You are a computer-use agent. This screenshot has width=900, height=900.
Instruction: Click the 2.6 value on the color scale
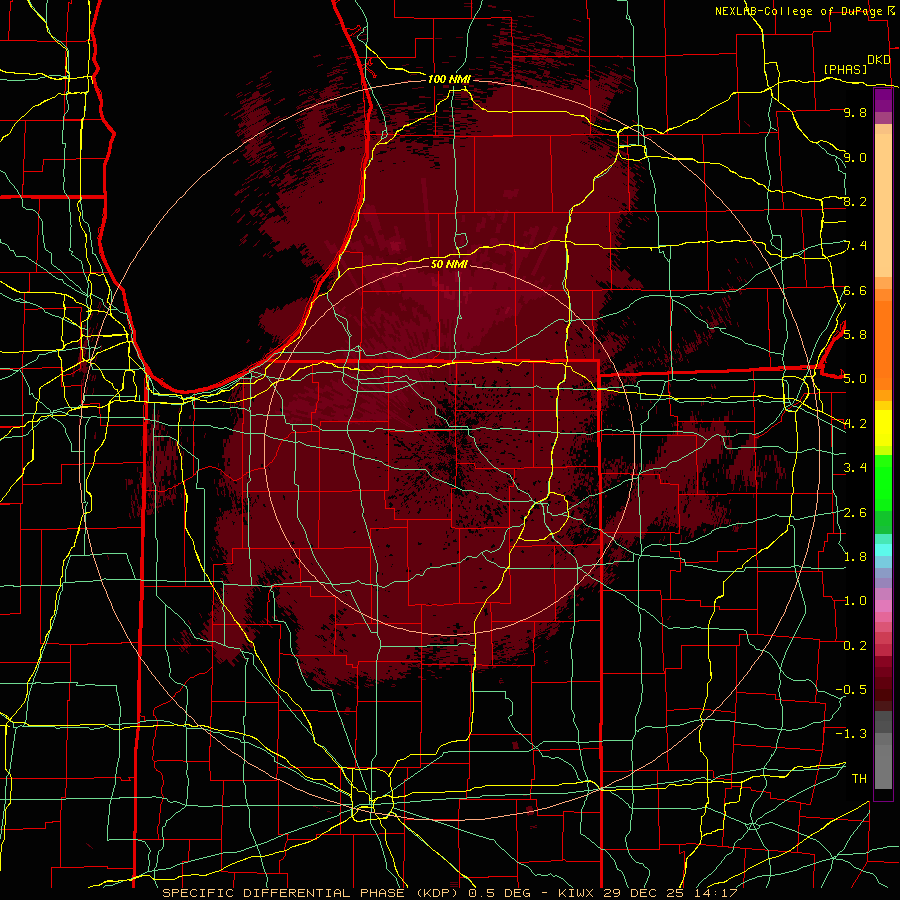(x=855, y=513)
